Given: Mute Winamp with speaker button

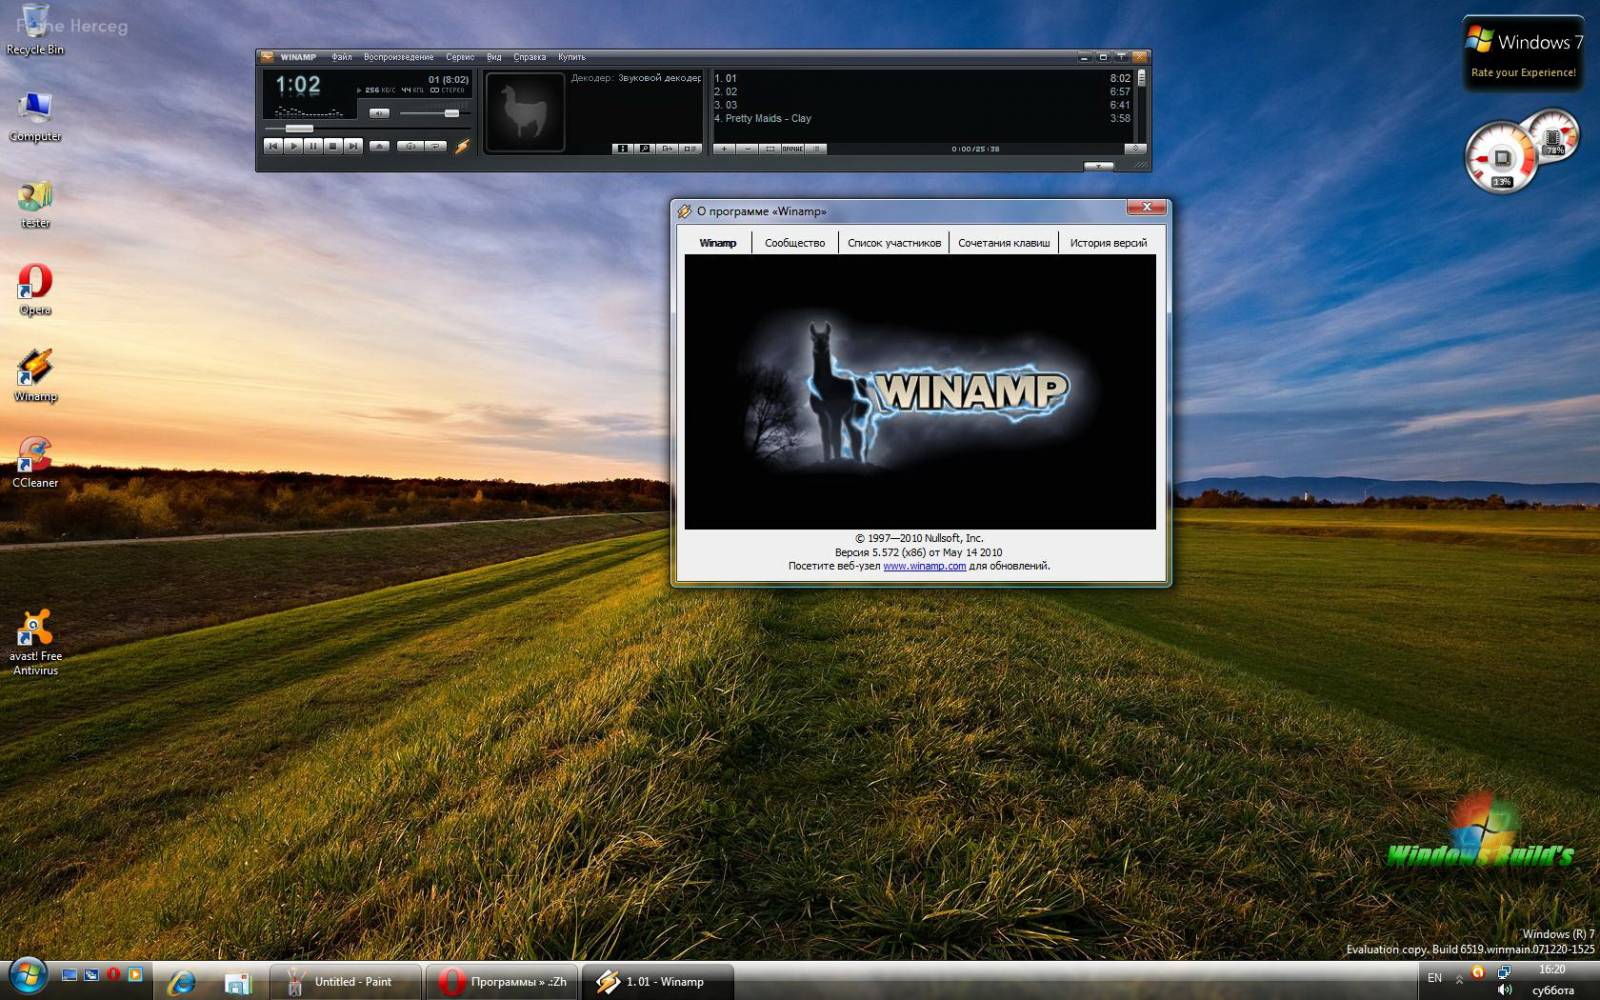Looking at the screenshot, I should pyautogui.click(x=379, y=113).
